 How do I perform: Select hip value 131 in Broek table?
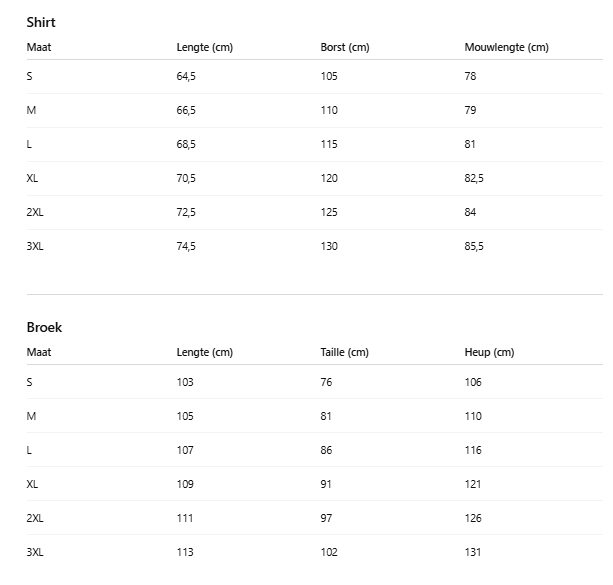pos(473,552)
